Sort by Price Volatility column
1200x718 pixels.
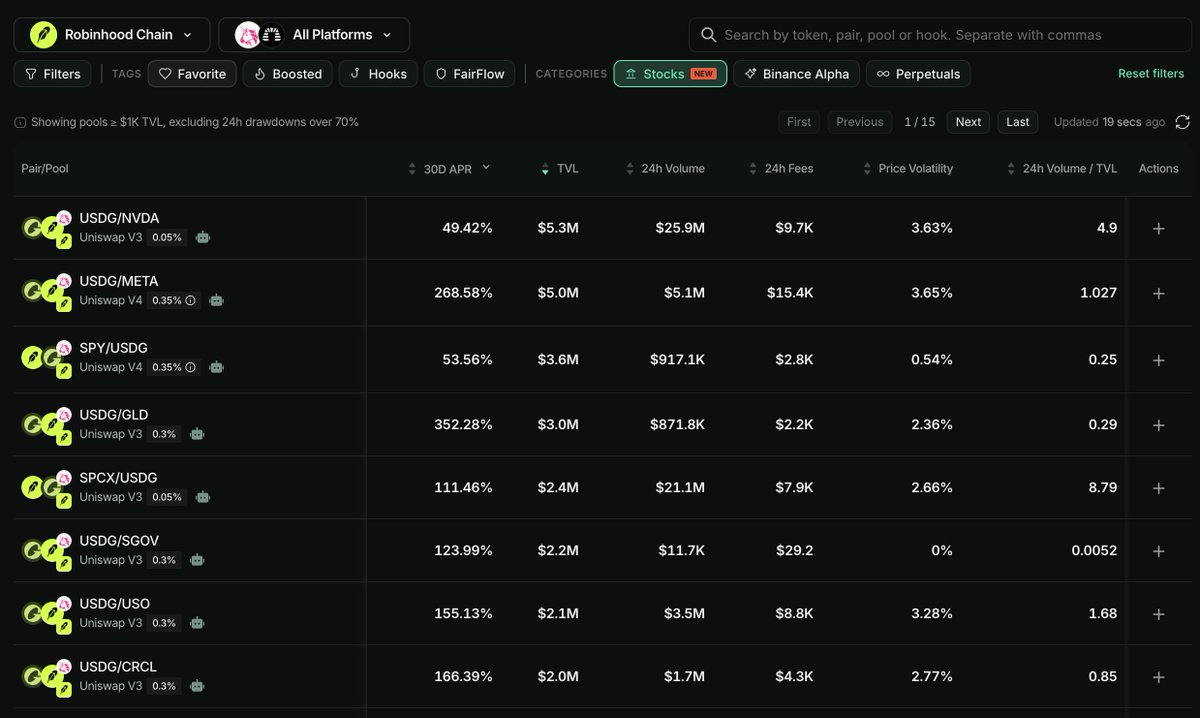tap(908, 169)
